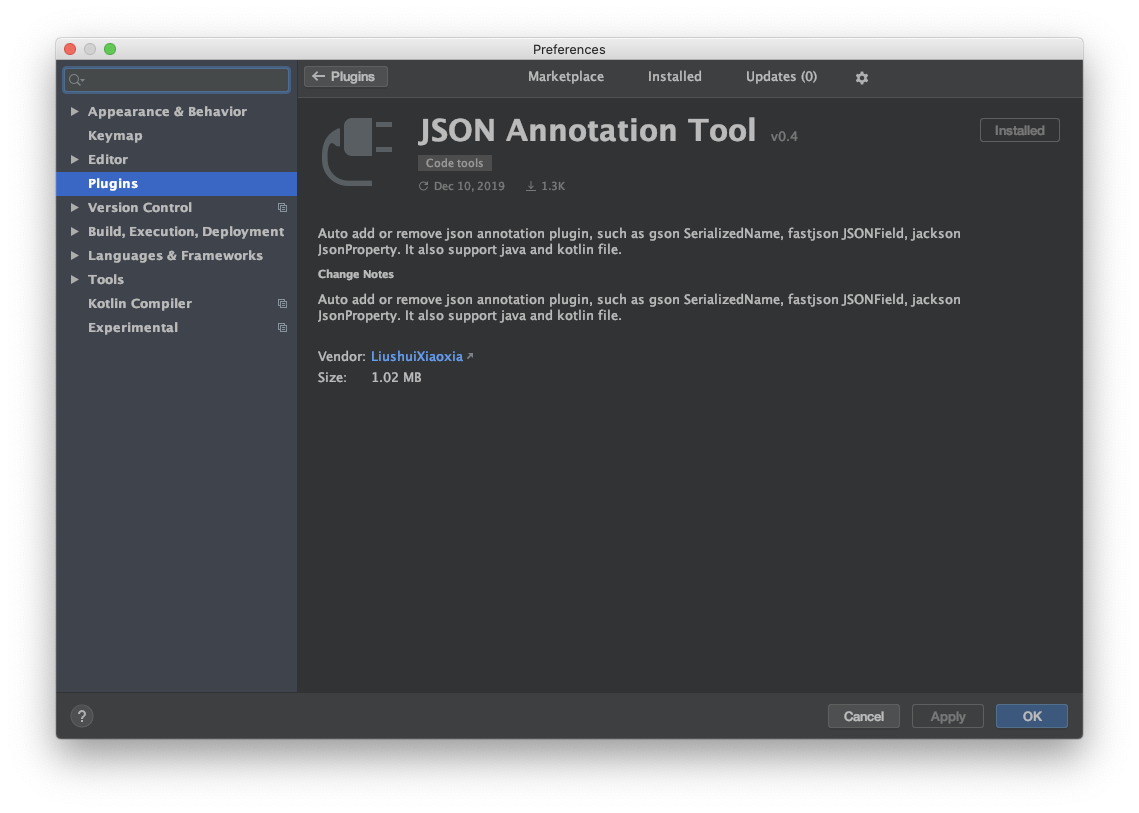The height and width of the screenshot is (813, 1139).
Task: Close the Preferences window
Action: click(70, 49)
